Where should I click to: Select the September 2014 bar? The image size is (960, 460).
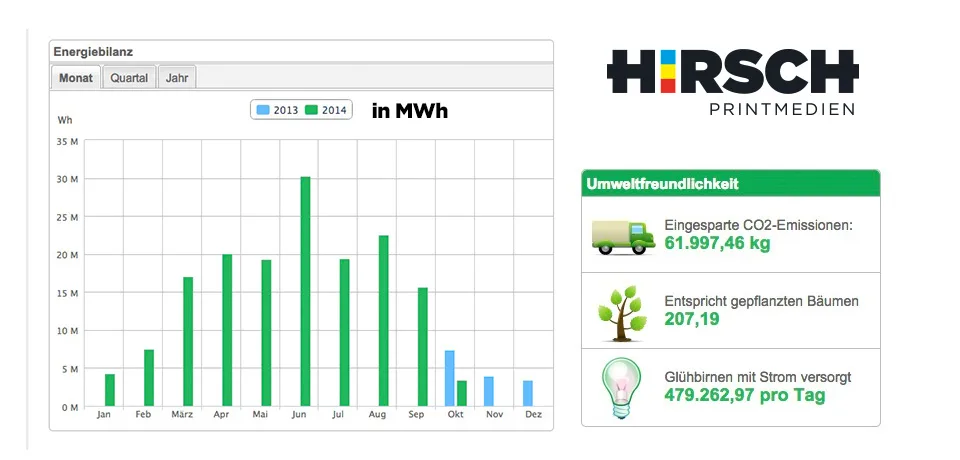pyautogui.click(x=422, y=347)
